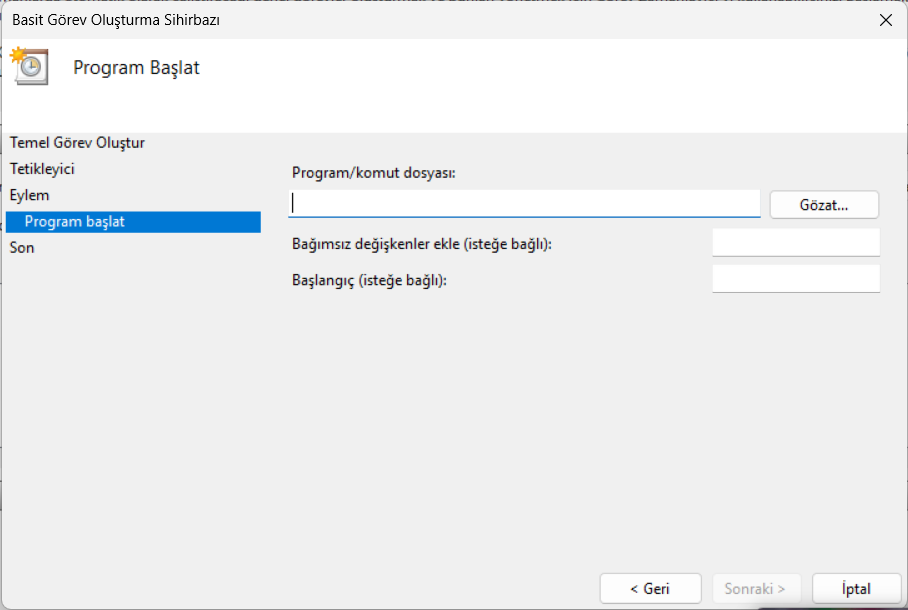Click the Program Başlat heading text
908x610 pixels.
[x=136, y=68]
